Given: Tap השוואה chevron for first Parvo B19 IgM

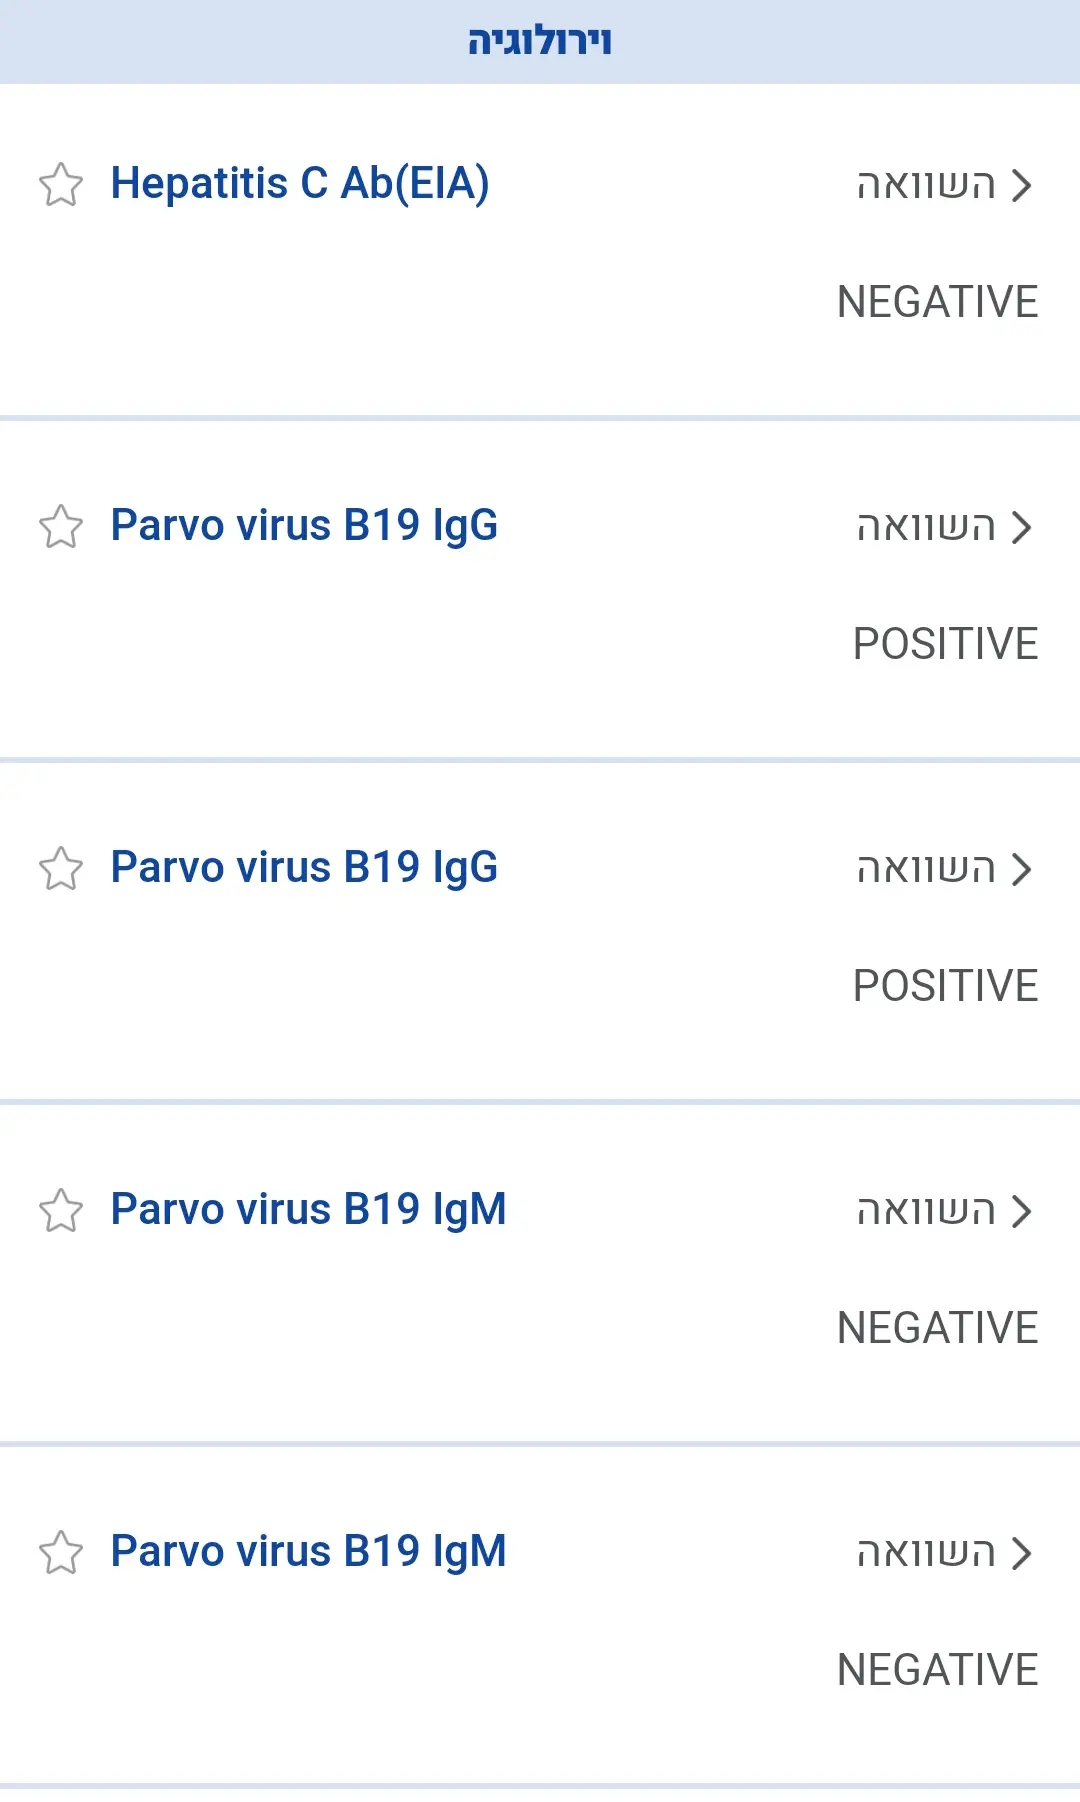Looking at the screenshot, I should click(x=1021, y=1211).
